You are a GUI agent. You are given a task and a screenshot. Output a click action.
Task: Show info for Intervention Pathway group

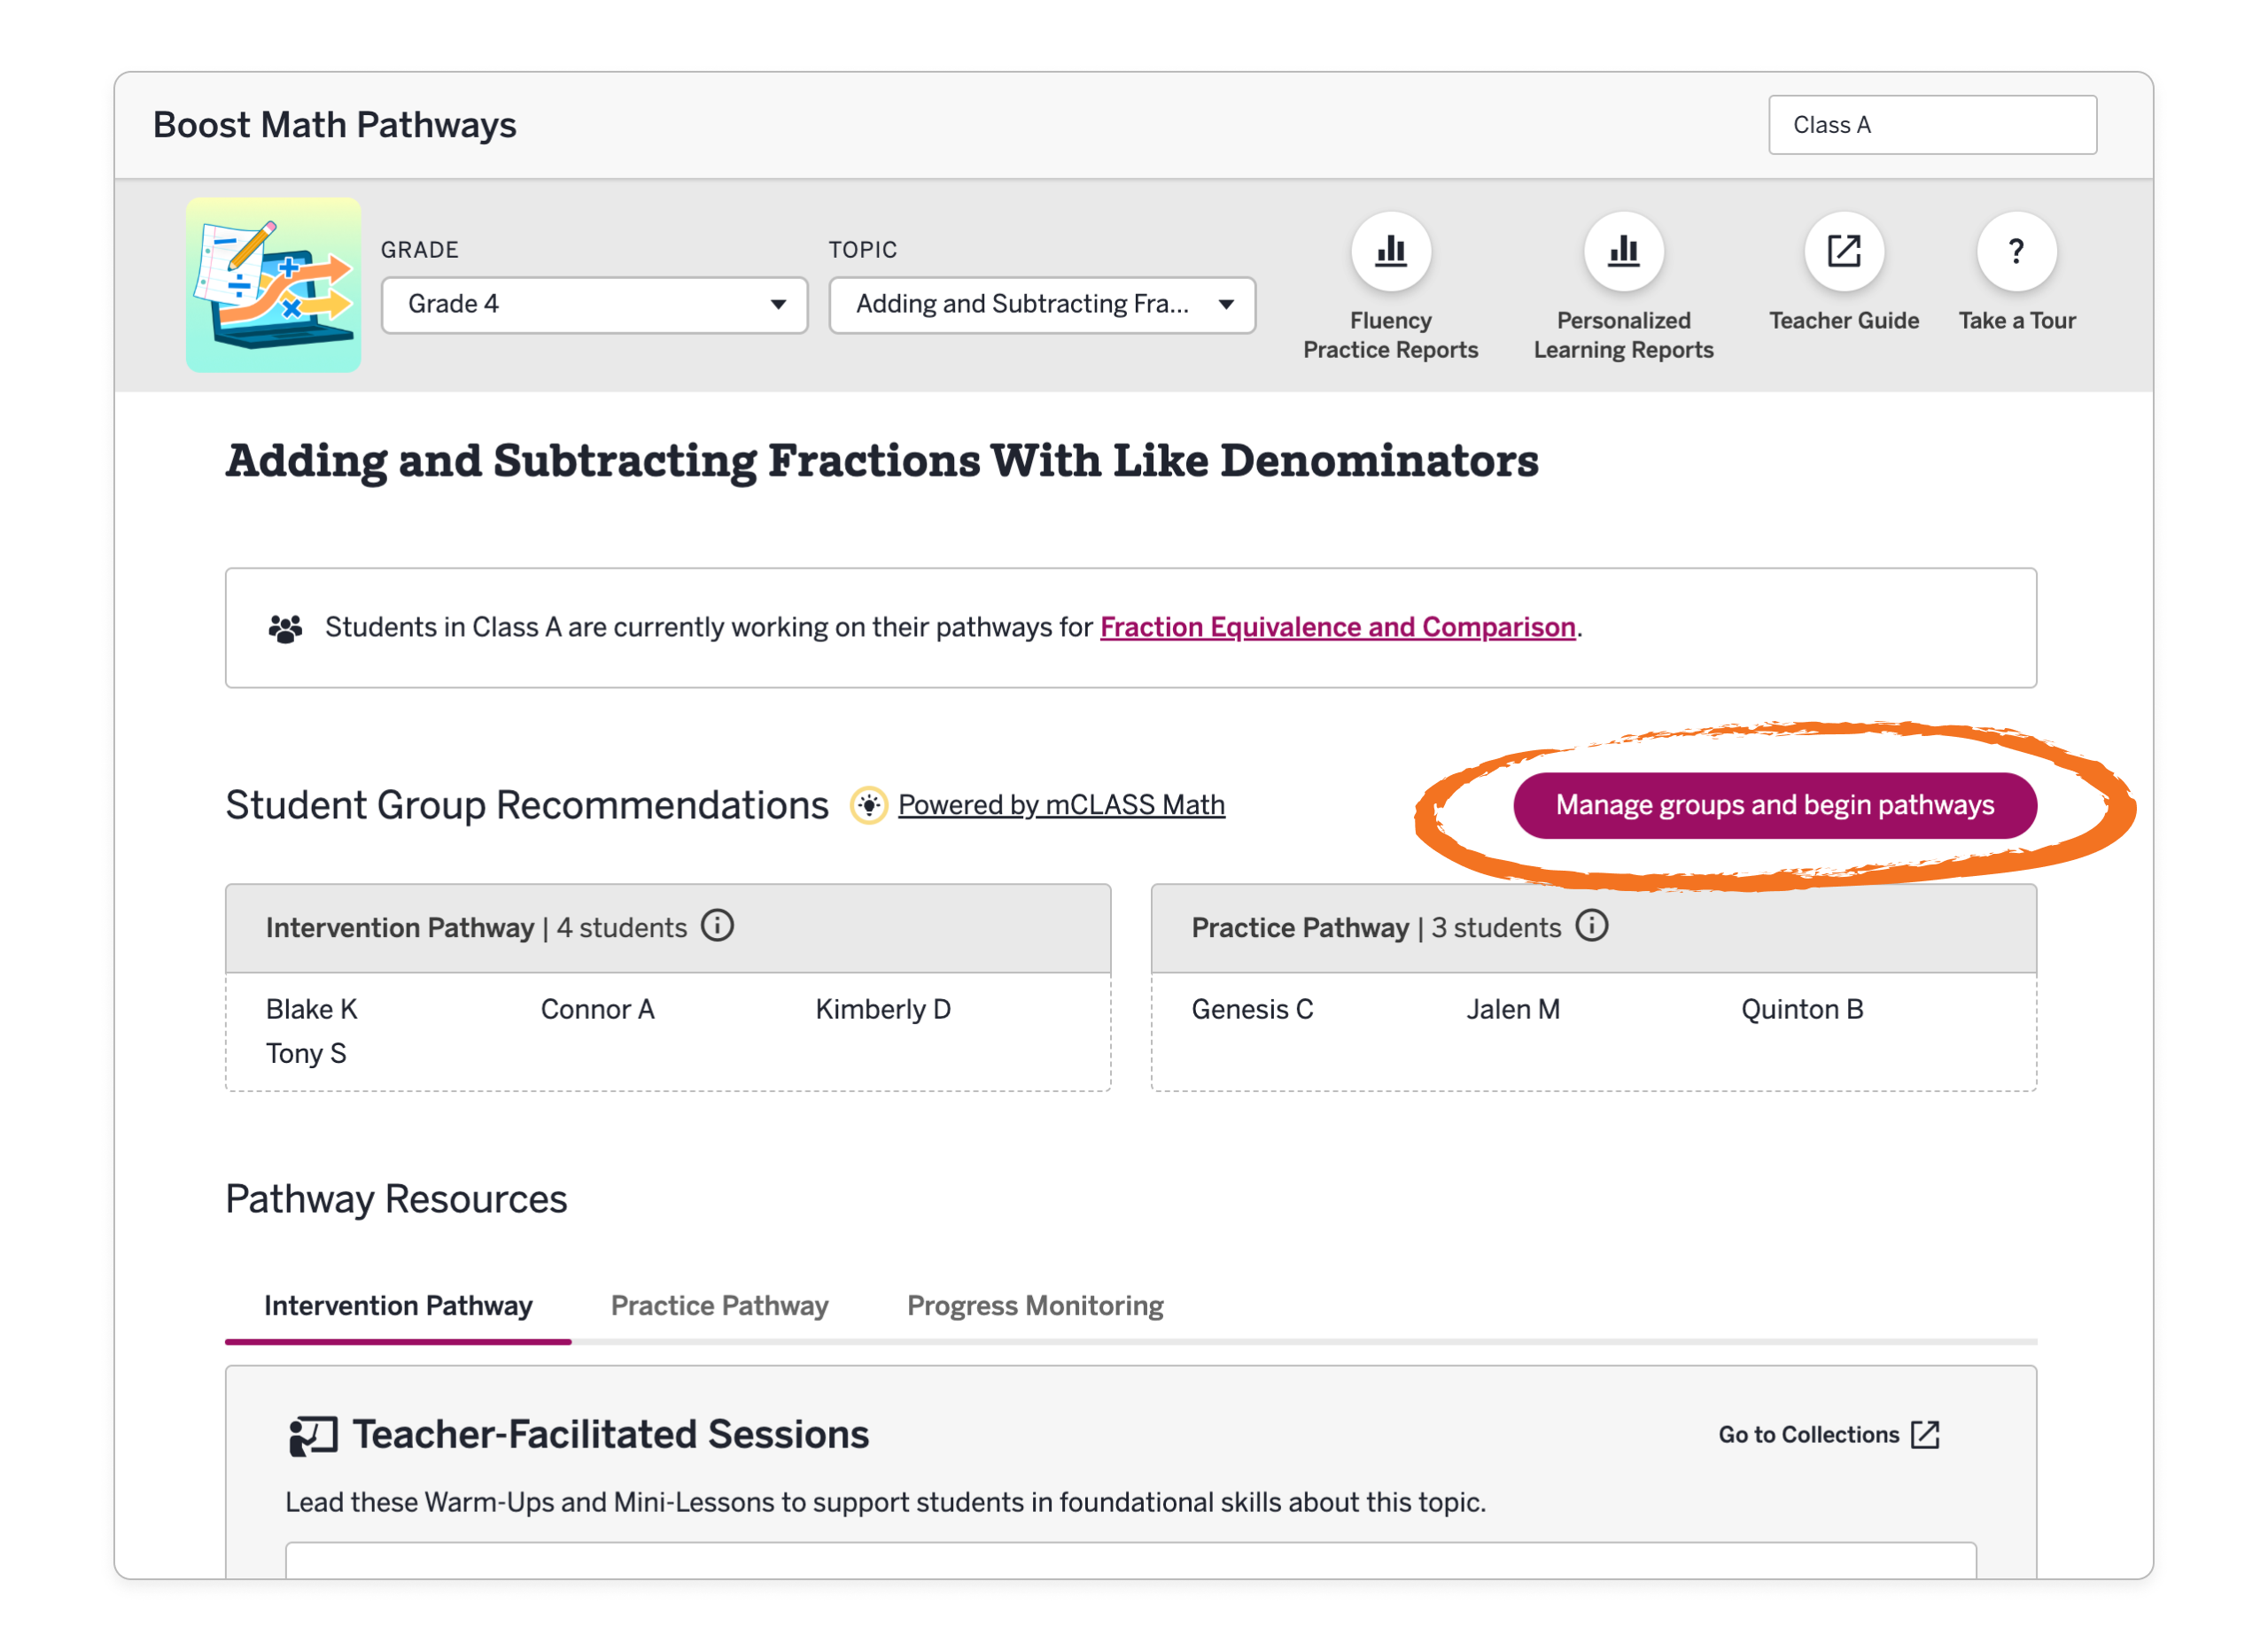coord(717,926)
